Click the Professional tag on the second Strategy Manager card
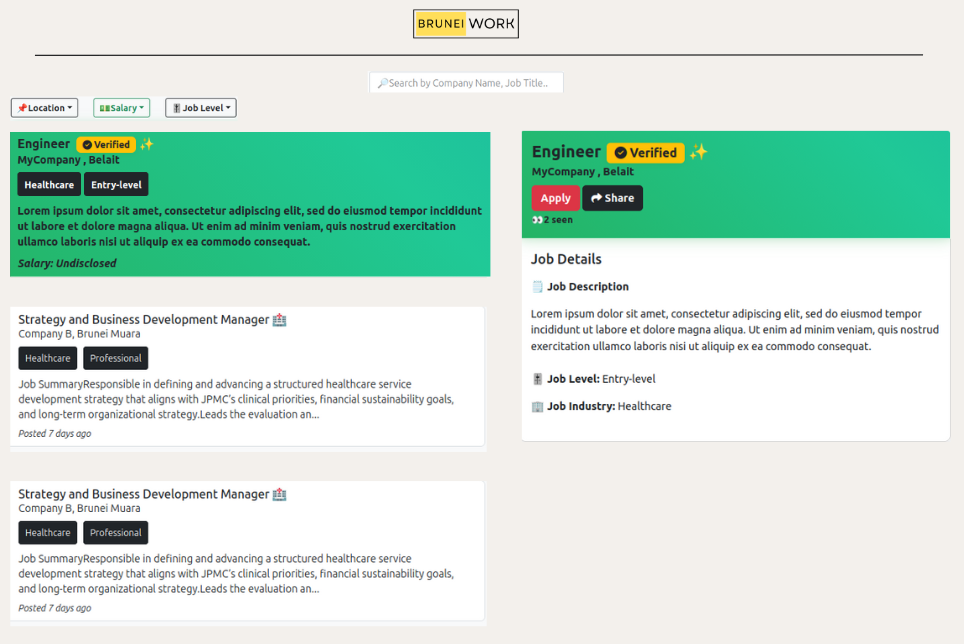This screenshot has width=964, height=644. [x=116, y=533]
